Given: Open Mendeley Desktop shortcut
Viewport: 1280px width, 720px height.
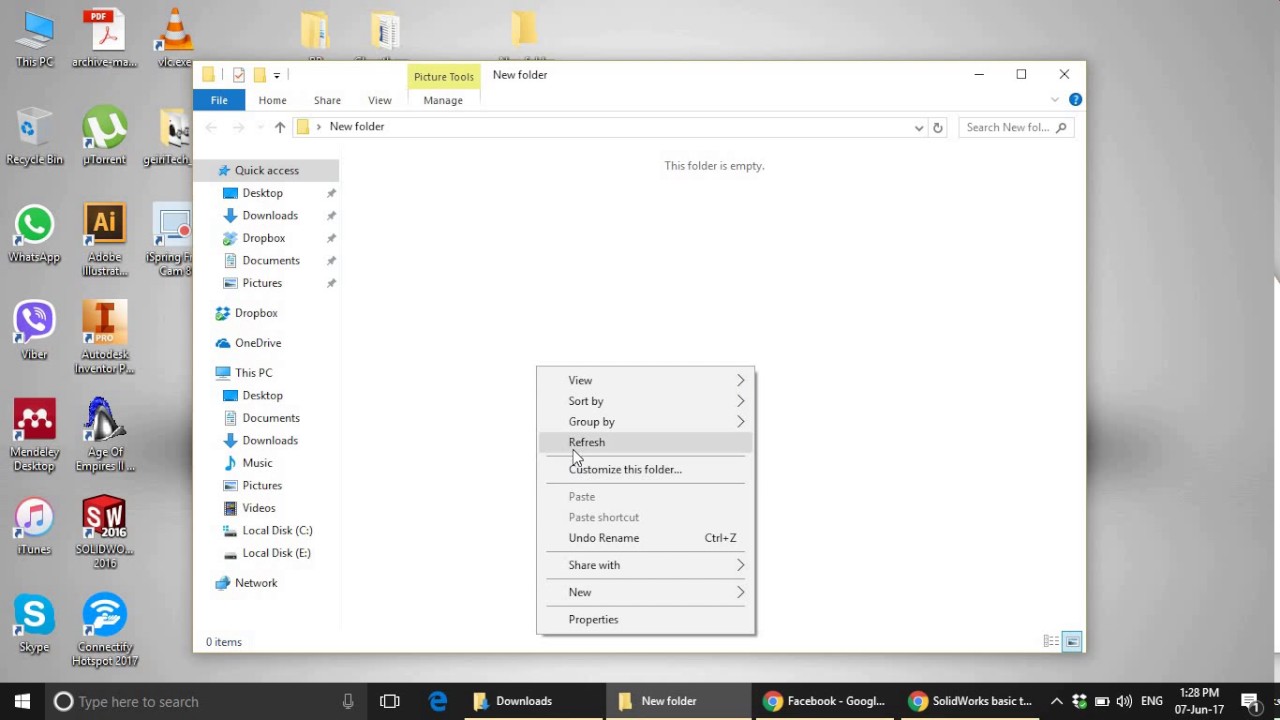Looking at the screenshot, I should click(34, 436).
